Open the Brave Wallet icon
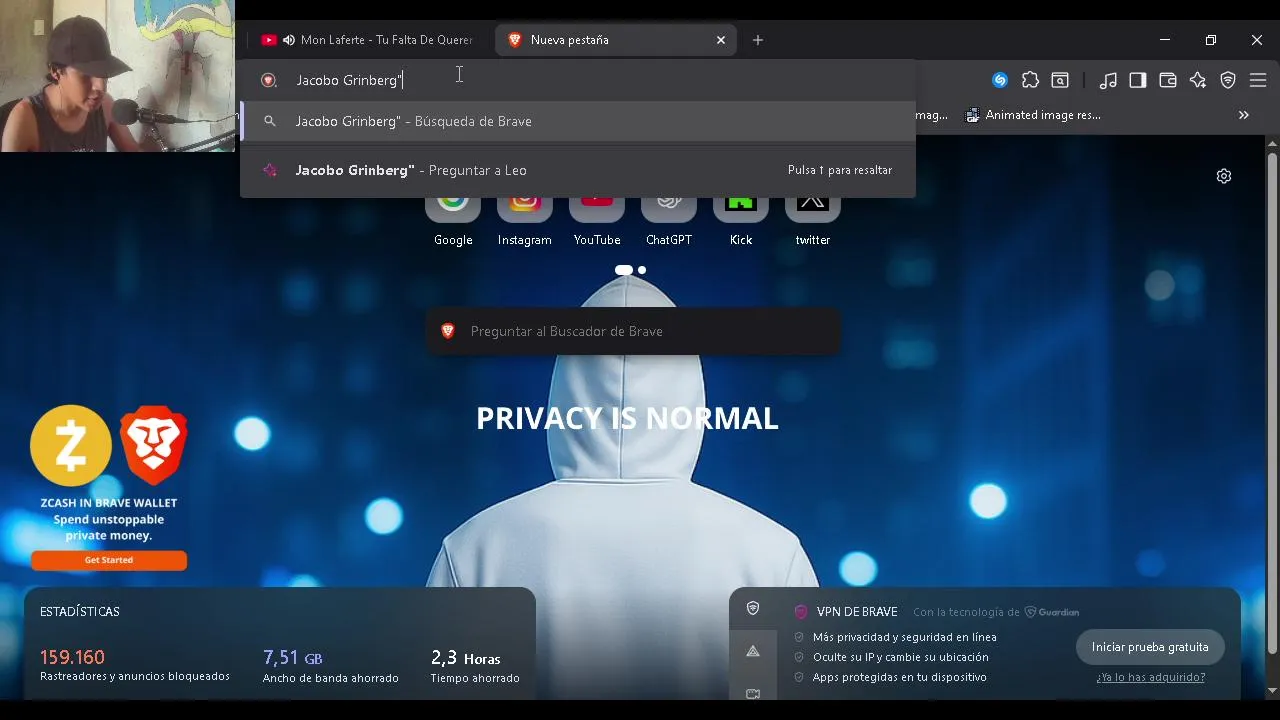The width and height of the screenshot is (1280, 720). [x=1168, y=80]
